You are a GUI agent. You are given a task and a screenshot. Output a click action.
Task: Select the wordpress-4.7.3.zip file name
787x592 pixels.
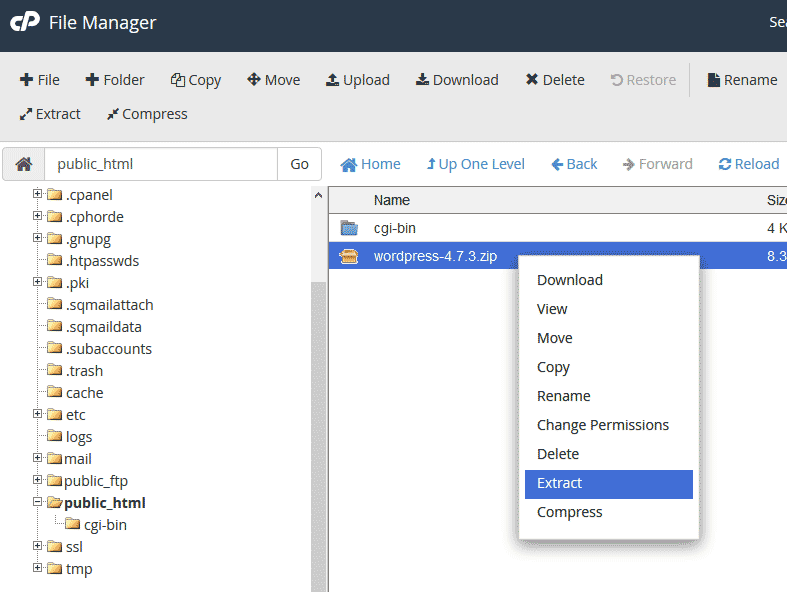click(x=435, y=256)
